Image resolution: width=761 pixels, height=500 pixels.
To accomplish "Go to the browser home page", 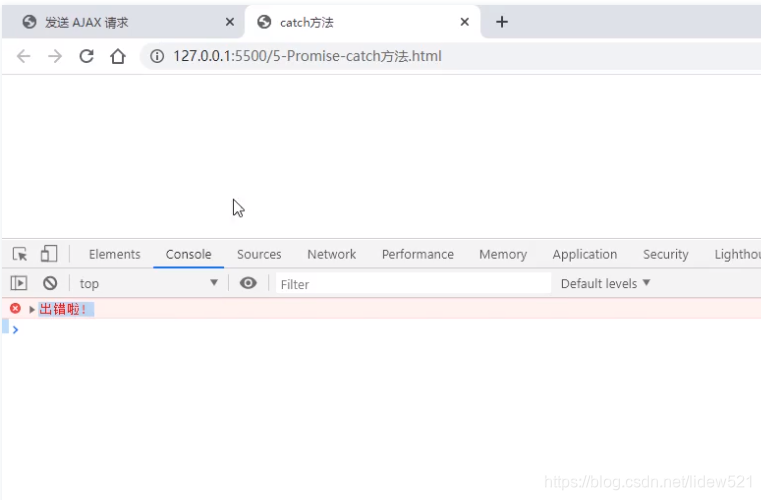I will click(118, 56).
